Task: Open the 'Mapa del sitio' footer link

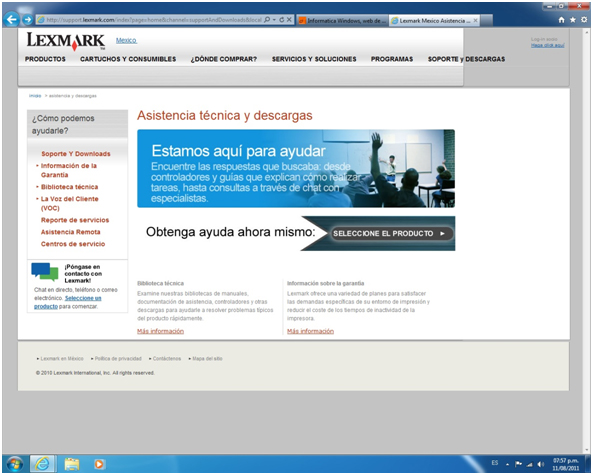Action: (207, 359)
